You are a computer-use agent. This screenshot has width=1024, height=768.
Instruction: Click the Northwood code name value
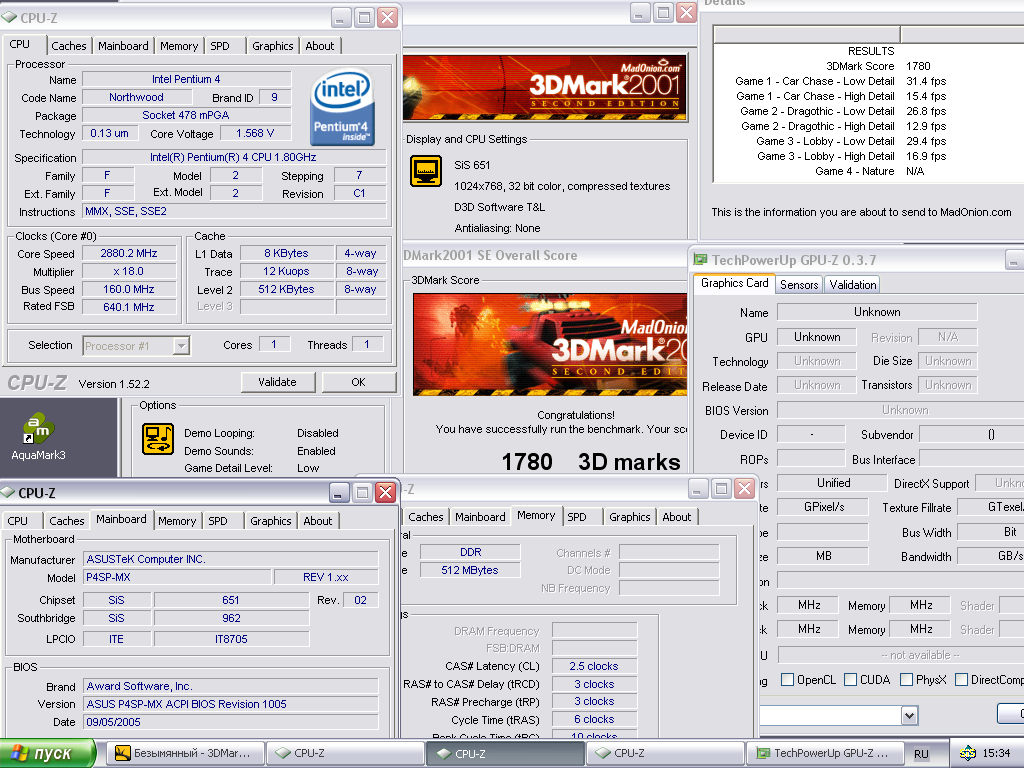(136, 97)
